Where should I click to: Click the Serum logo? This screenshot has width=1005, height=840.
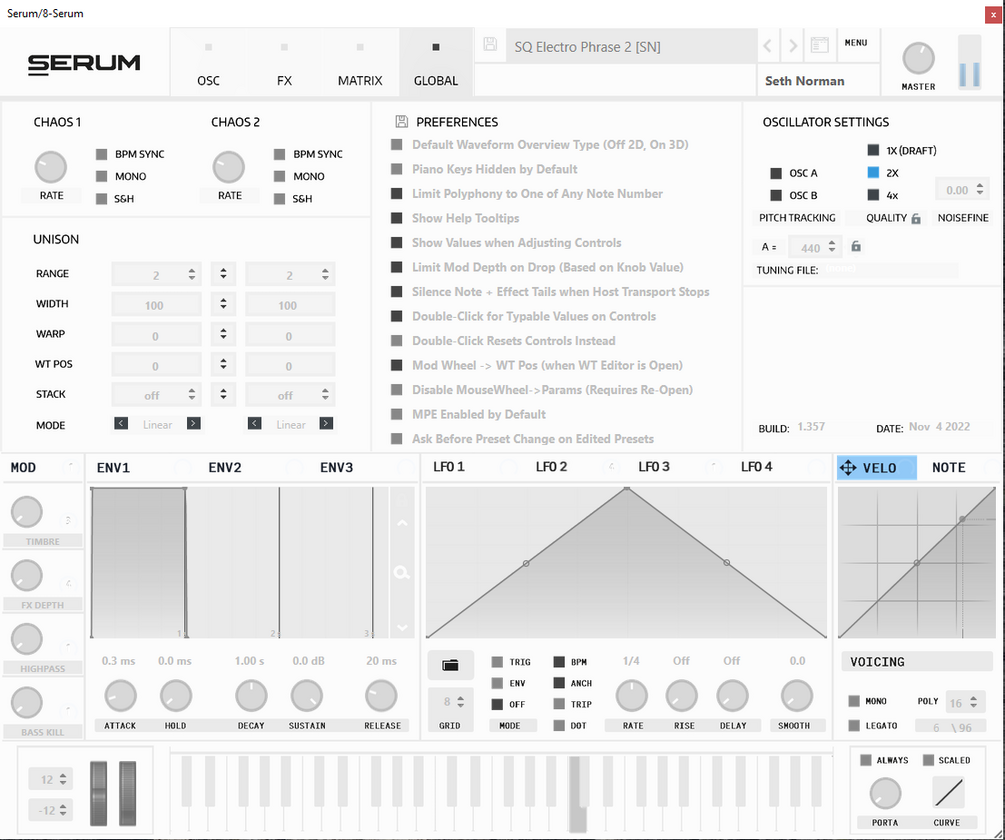pos(84,64)
